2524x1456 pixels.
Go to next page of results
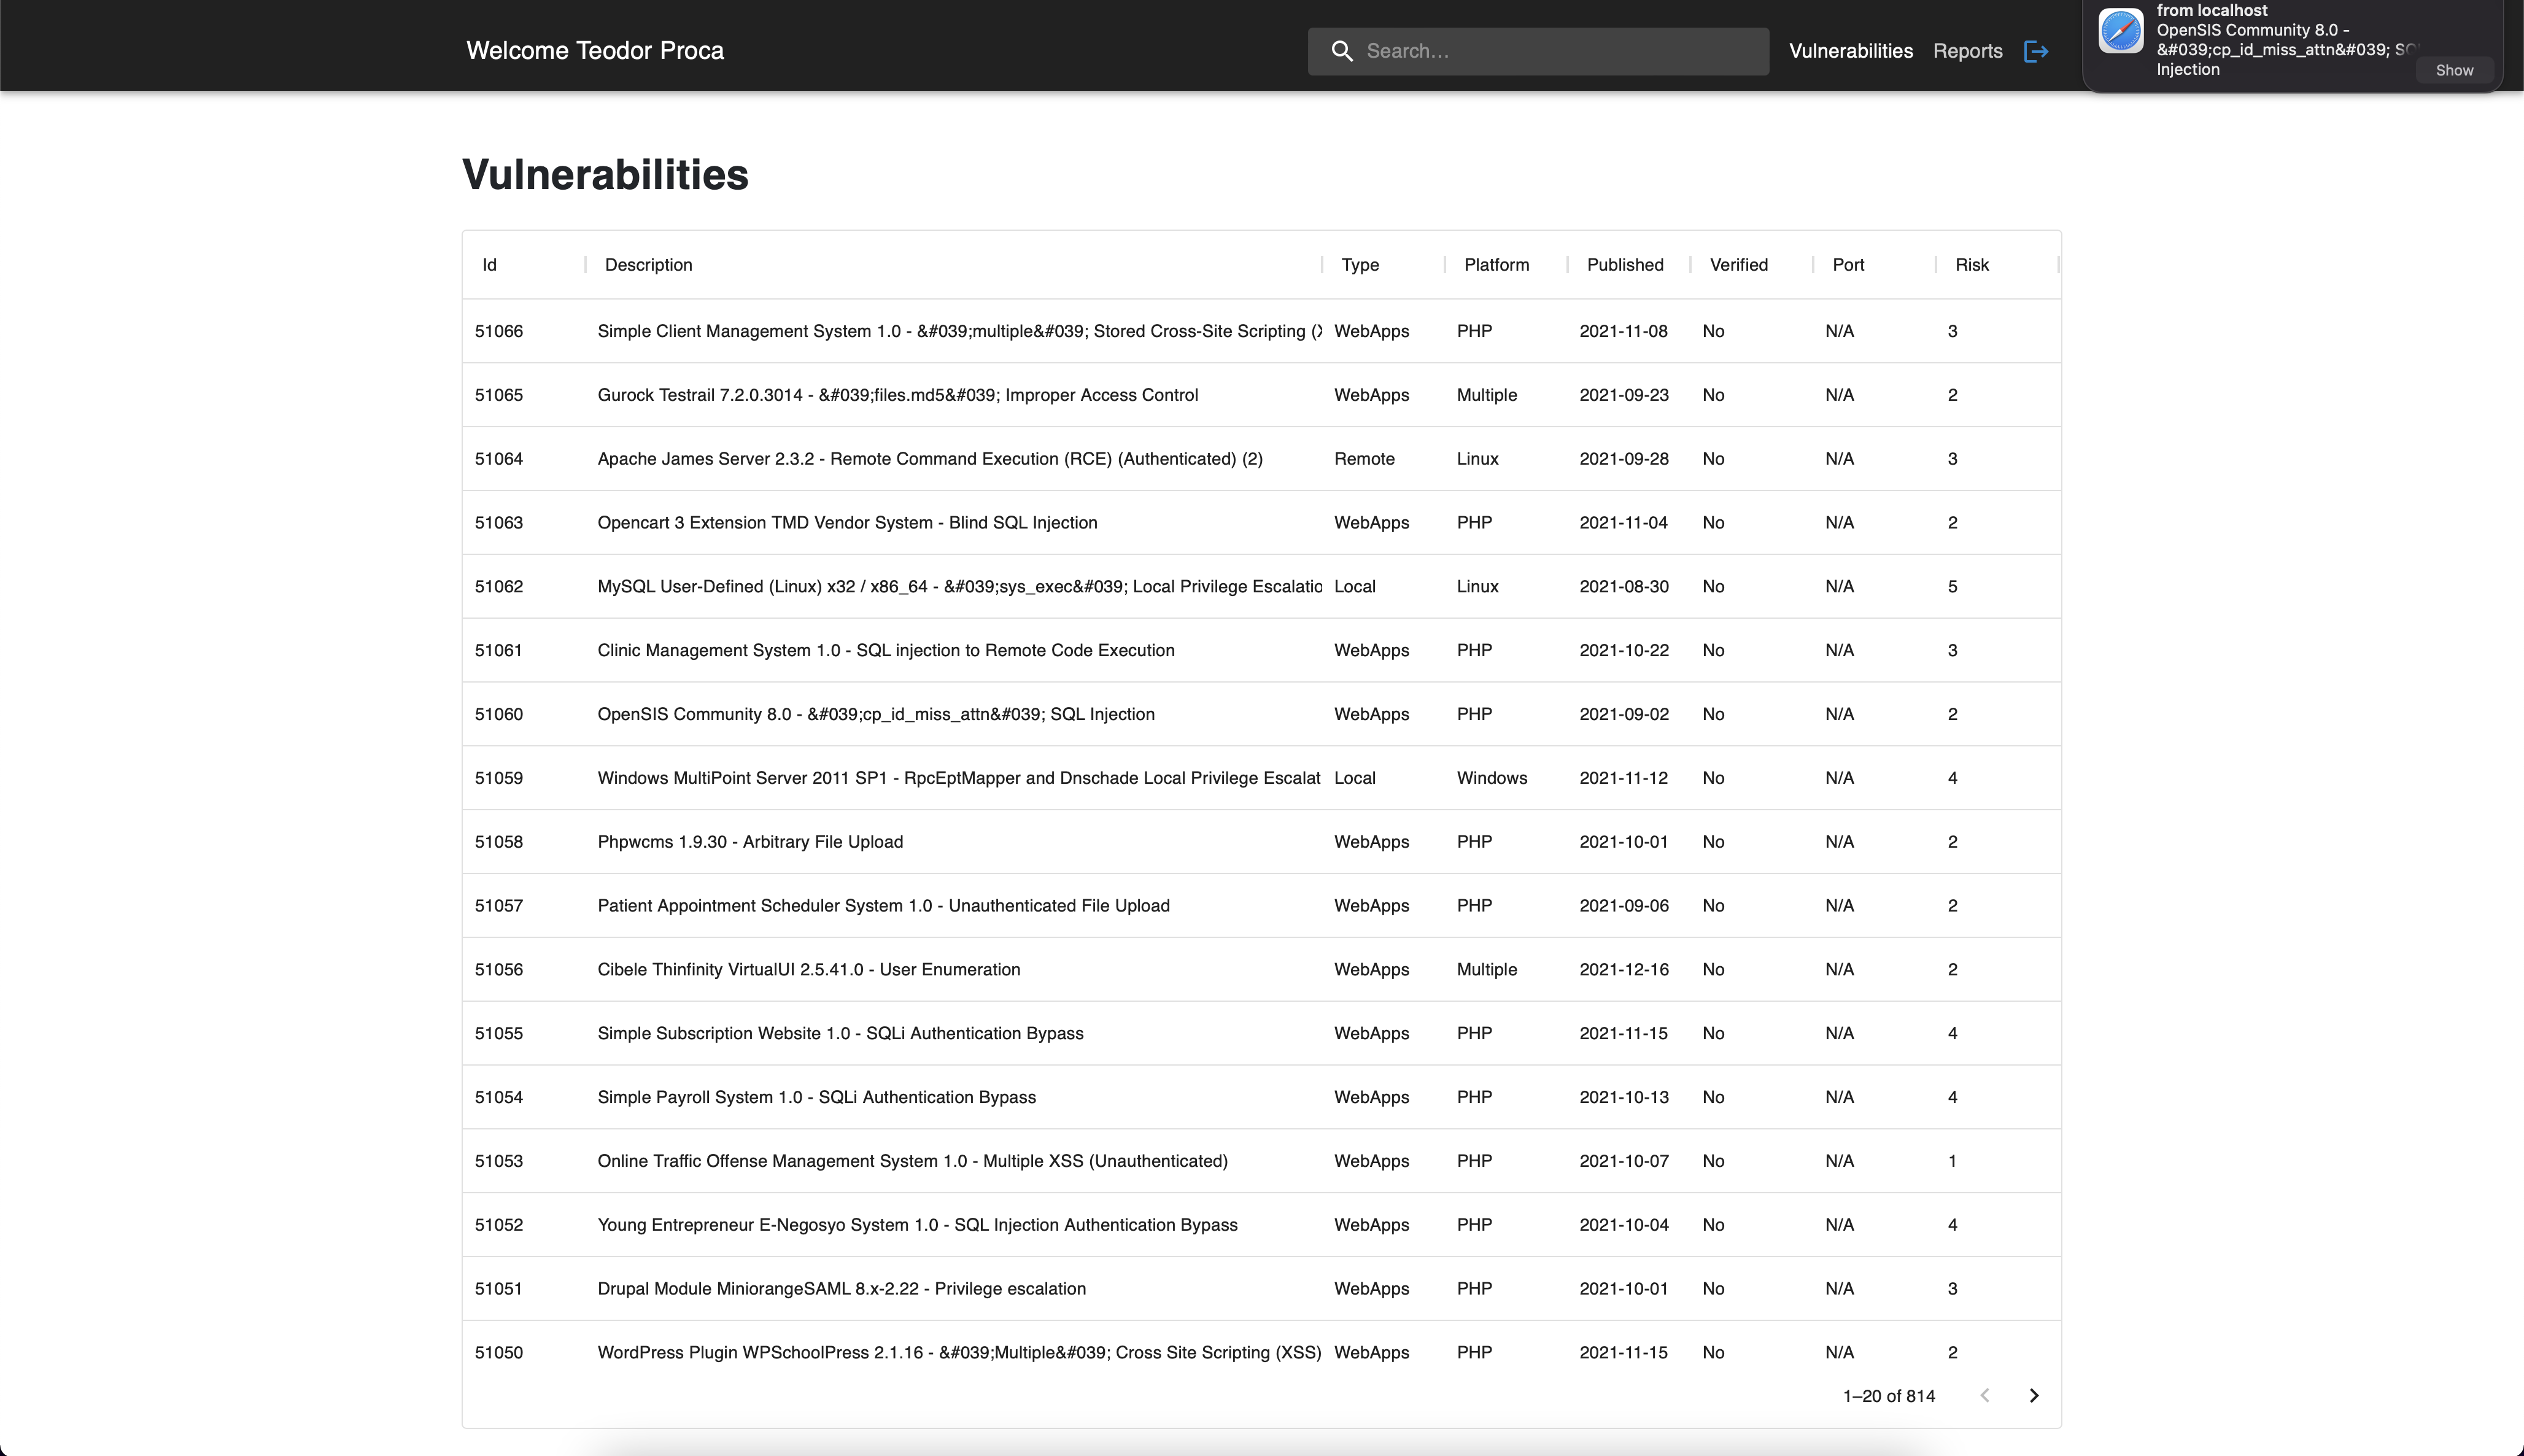(x=2033, y=1395)
